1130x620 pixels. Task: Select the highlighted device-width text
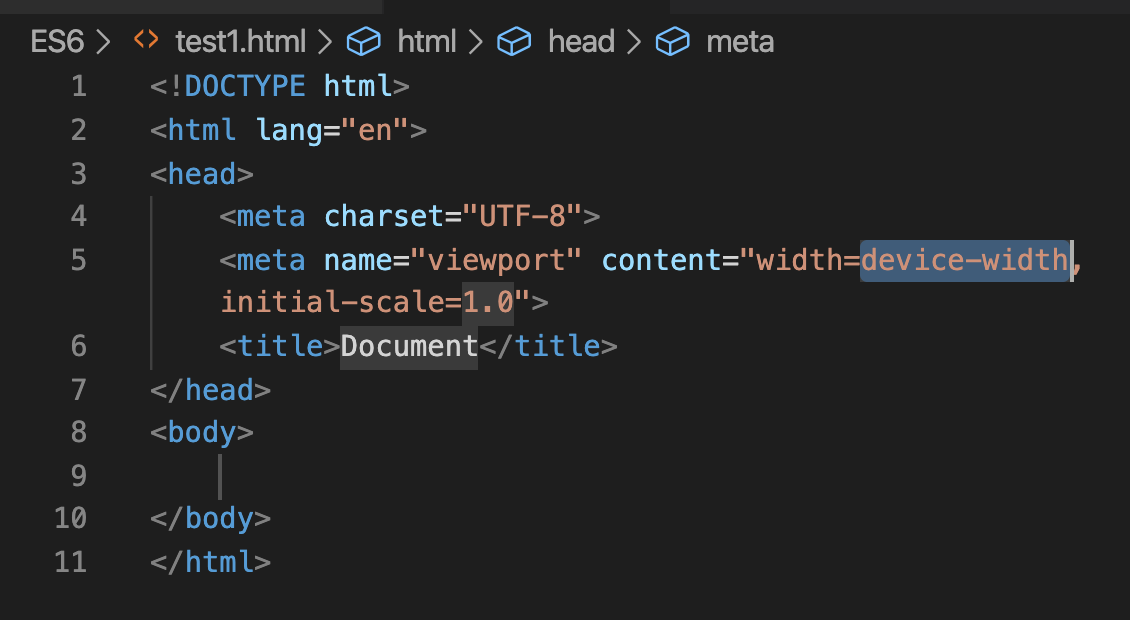point(964,260)
